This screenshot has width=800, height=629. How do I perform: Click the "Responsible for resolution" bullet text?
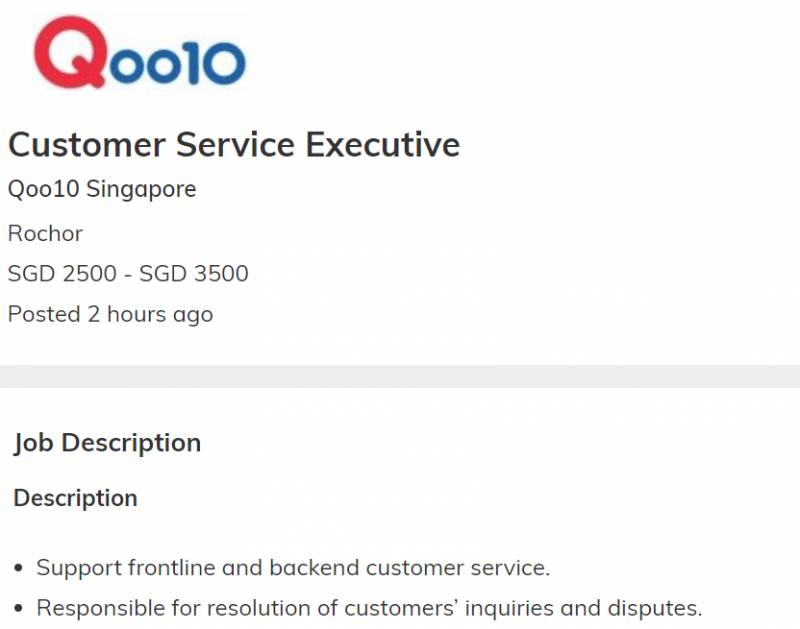370,608
